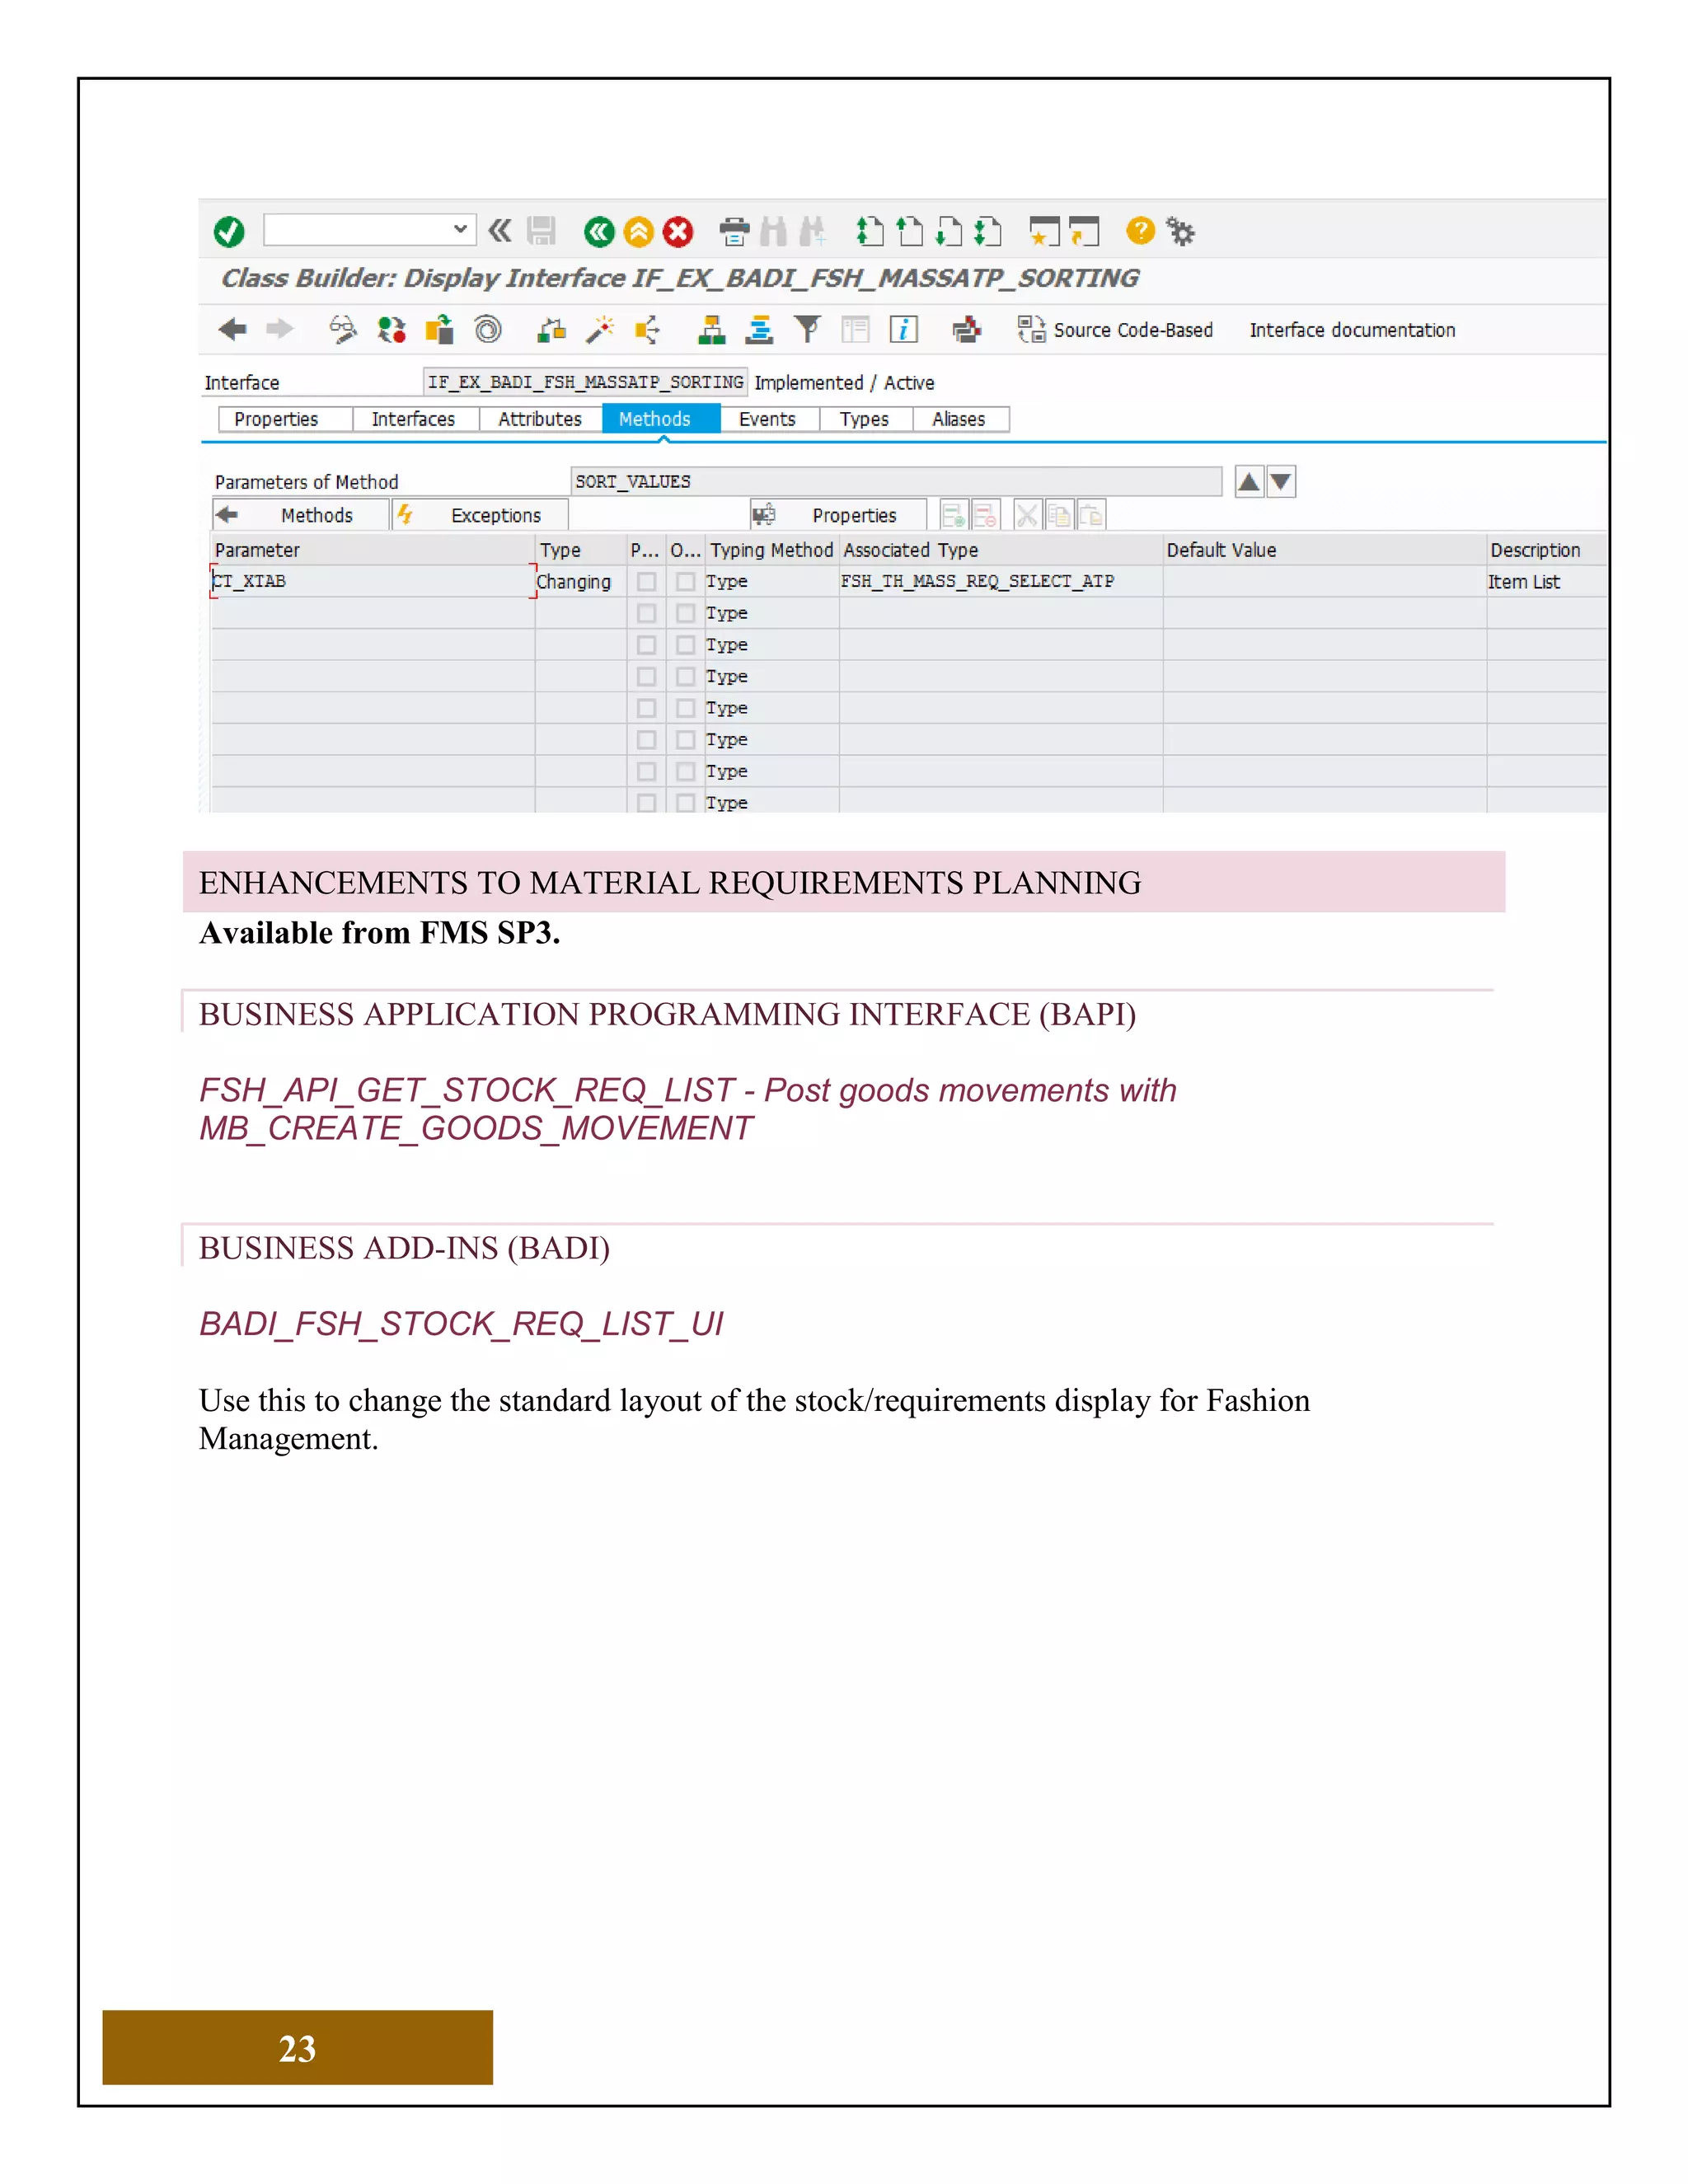Open the yellow Help question mark icon
1688x2184 pixels.
[x=1140, y=231]
